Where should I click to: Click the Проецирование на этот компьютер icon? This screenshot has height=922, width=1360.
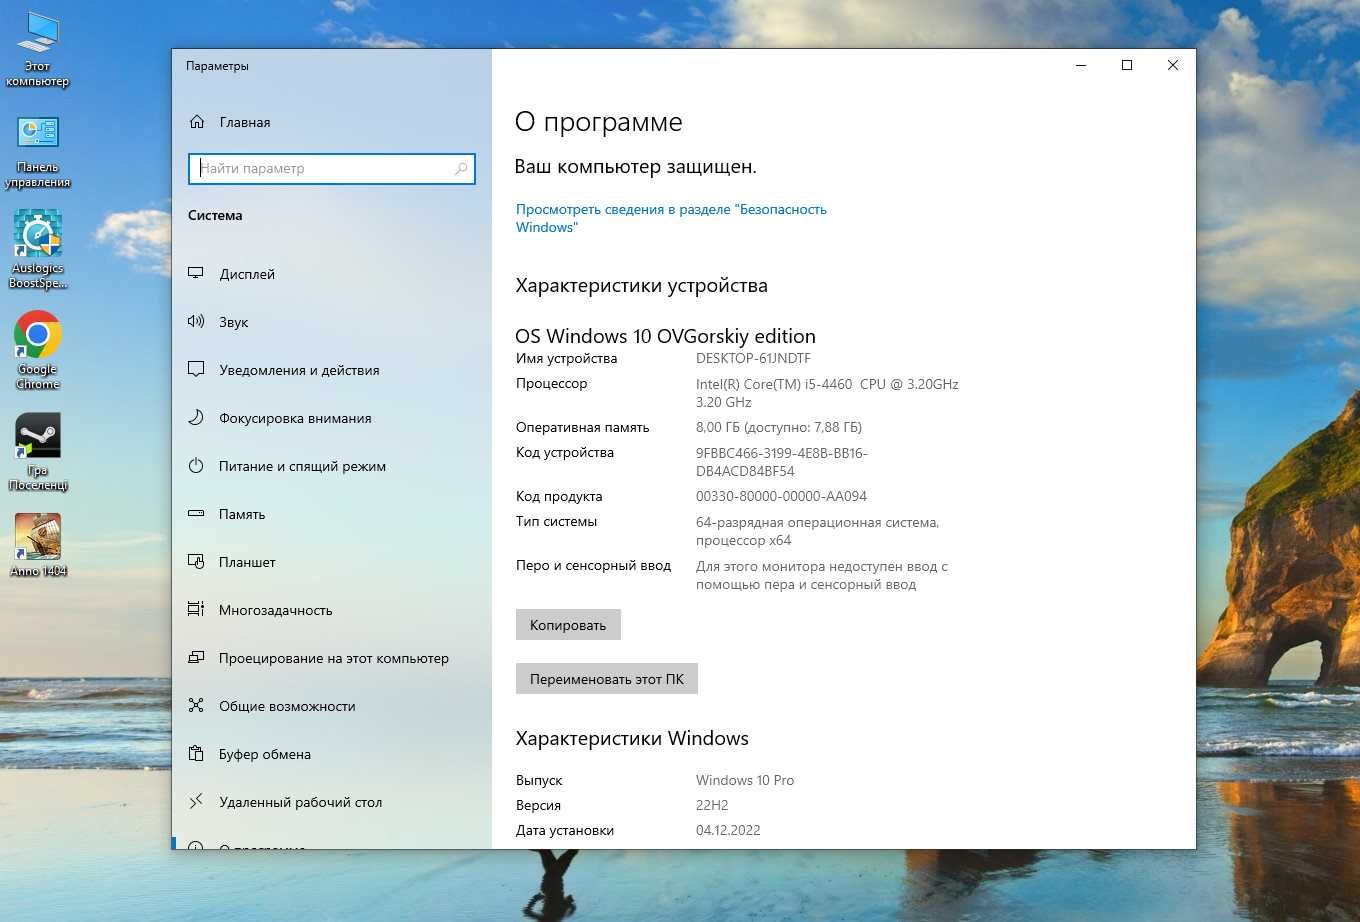tap(196, 658)
